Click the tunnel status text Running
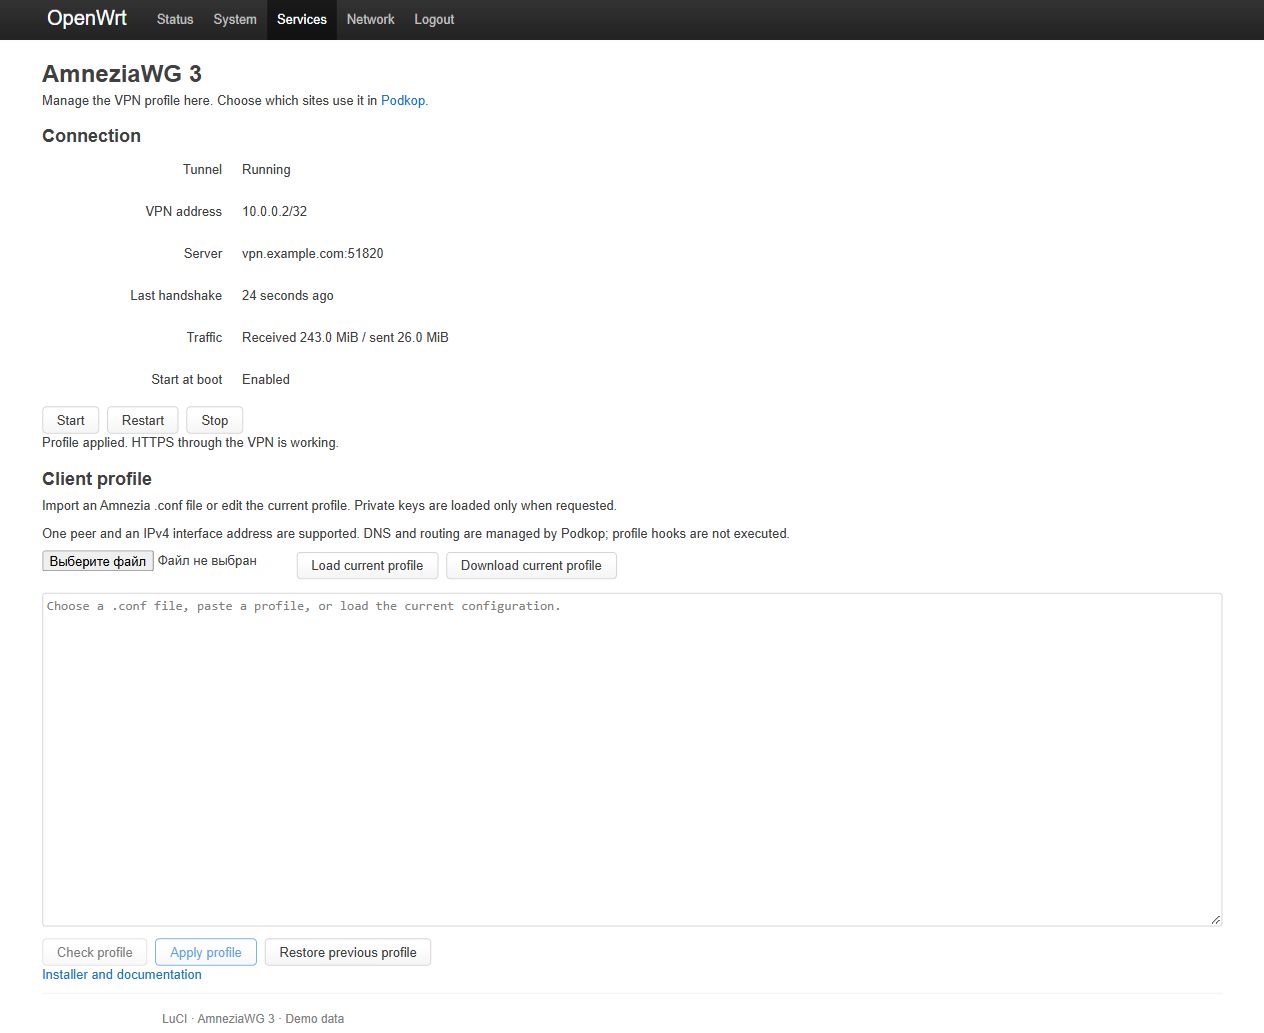This screenshot has width=1264, height=1033. pyautogui.click(x=266, y=169)
